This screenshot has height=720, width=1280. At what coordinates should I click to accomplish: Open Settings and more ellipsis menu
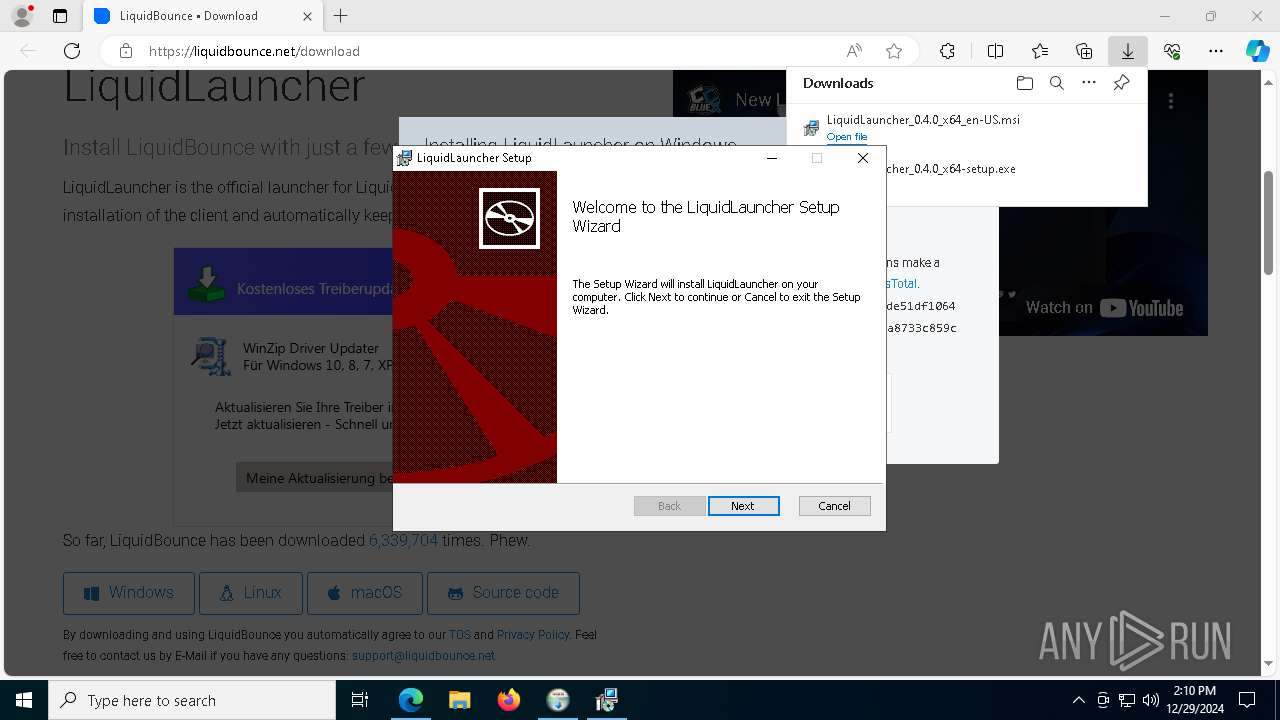1216,51
